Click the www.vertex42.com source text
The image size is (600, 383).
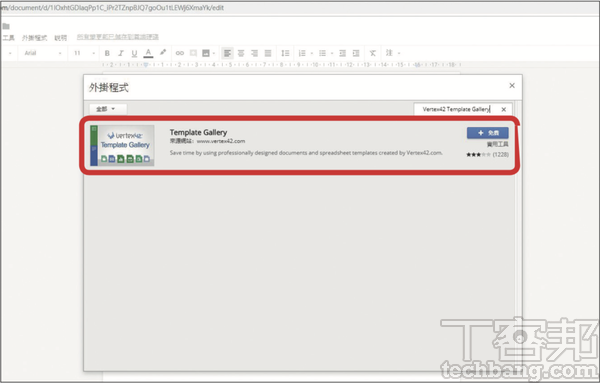pyautogui.click(x=221, y=141)
